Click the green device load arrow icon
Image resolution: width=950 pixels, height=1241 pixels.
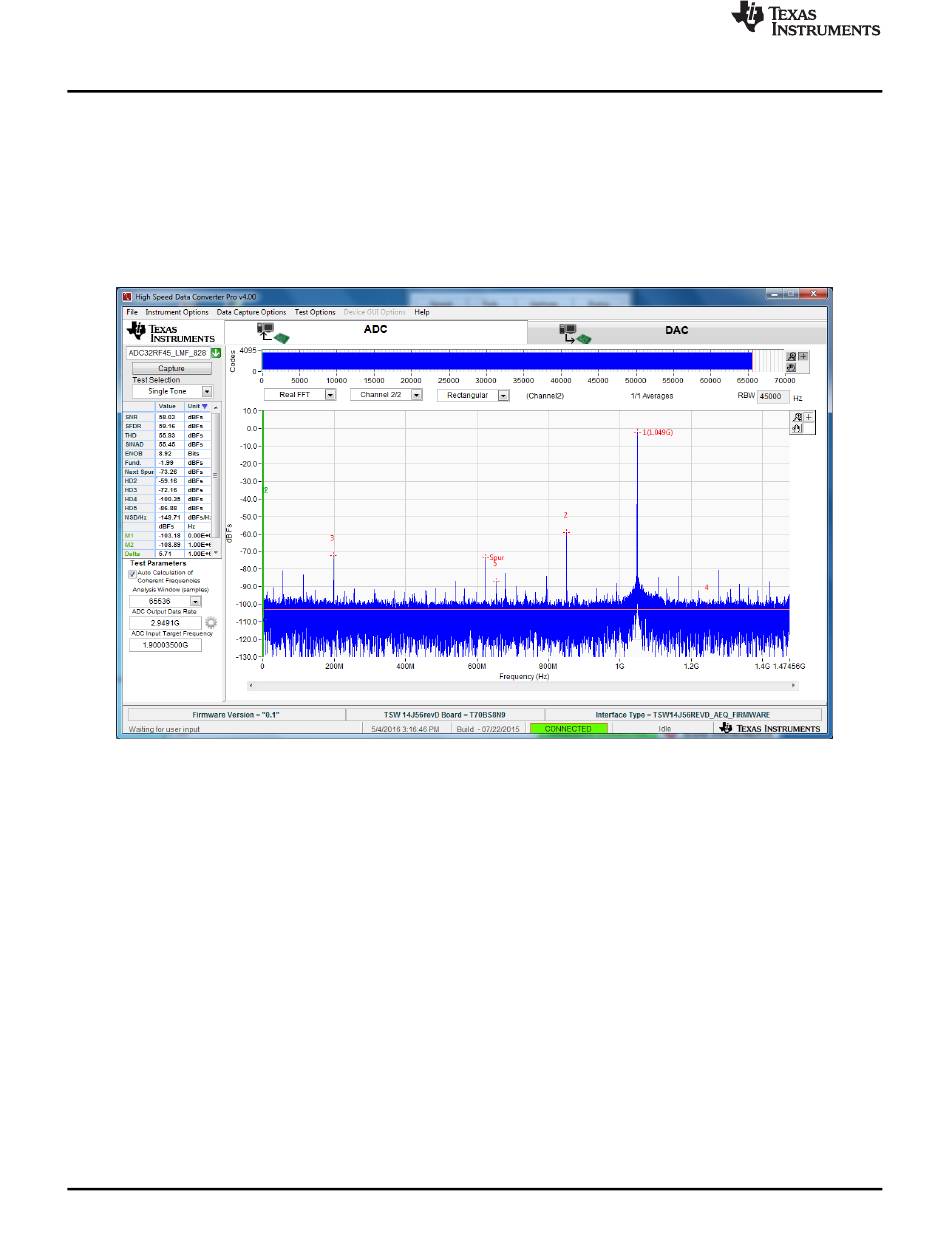pyautogui.click(x=215, y=354)
